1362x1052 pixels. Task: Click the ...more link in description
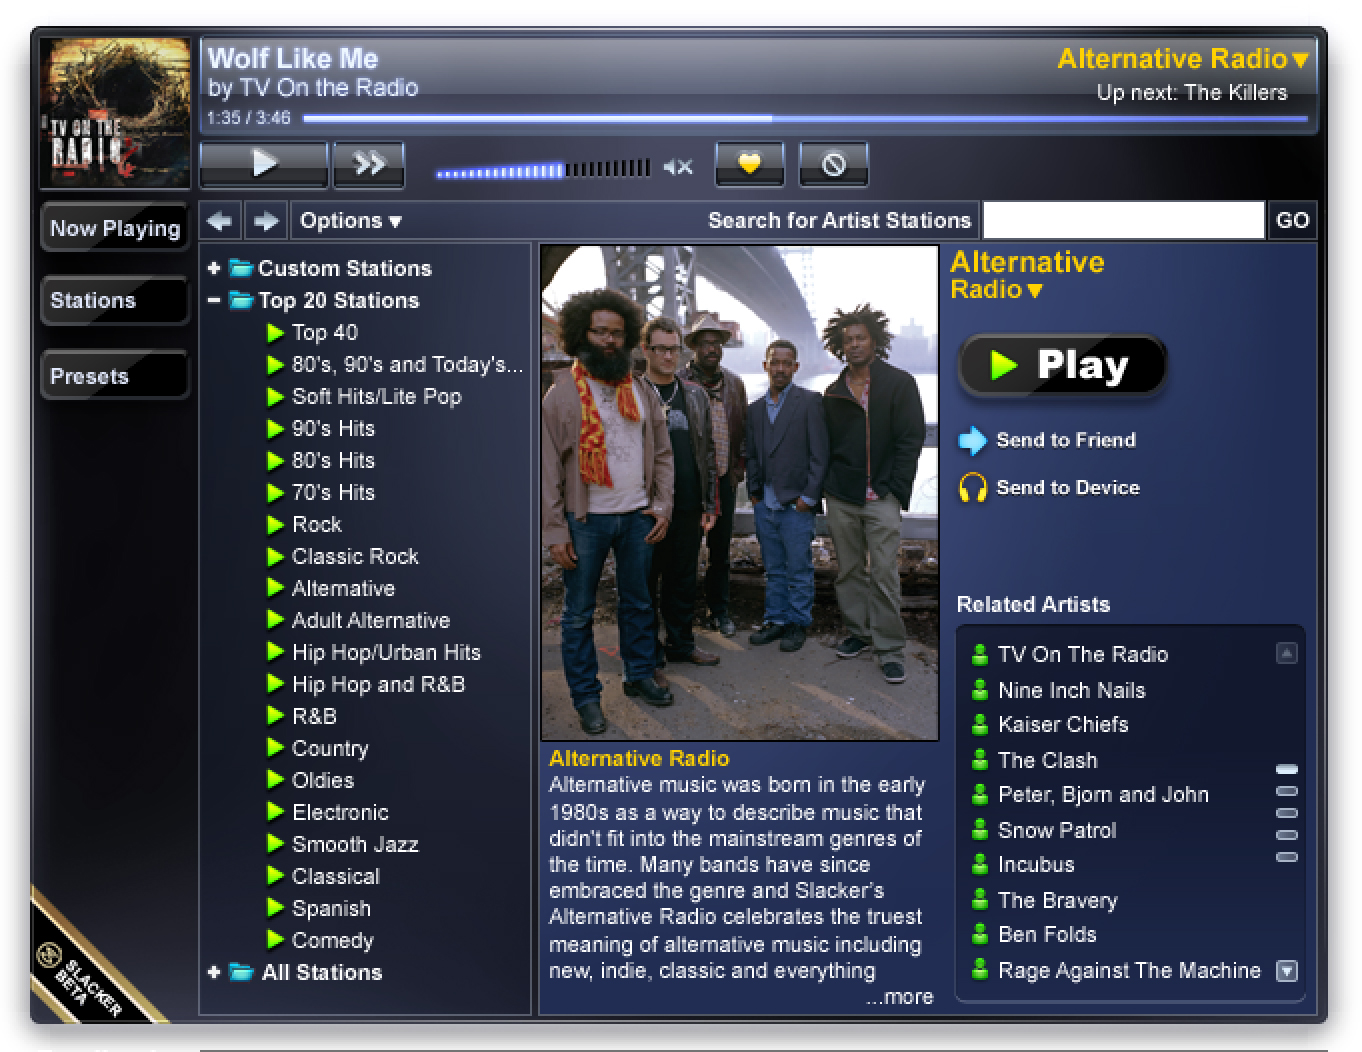pos(899,997)
